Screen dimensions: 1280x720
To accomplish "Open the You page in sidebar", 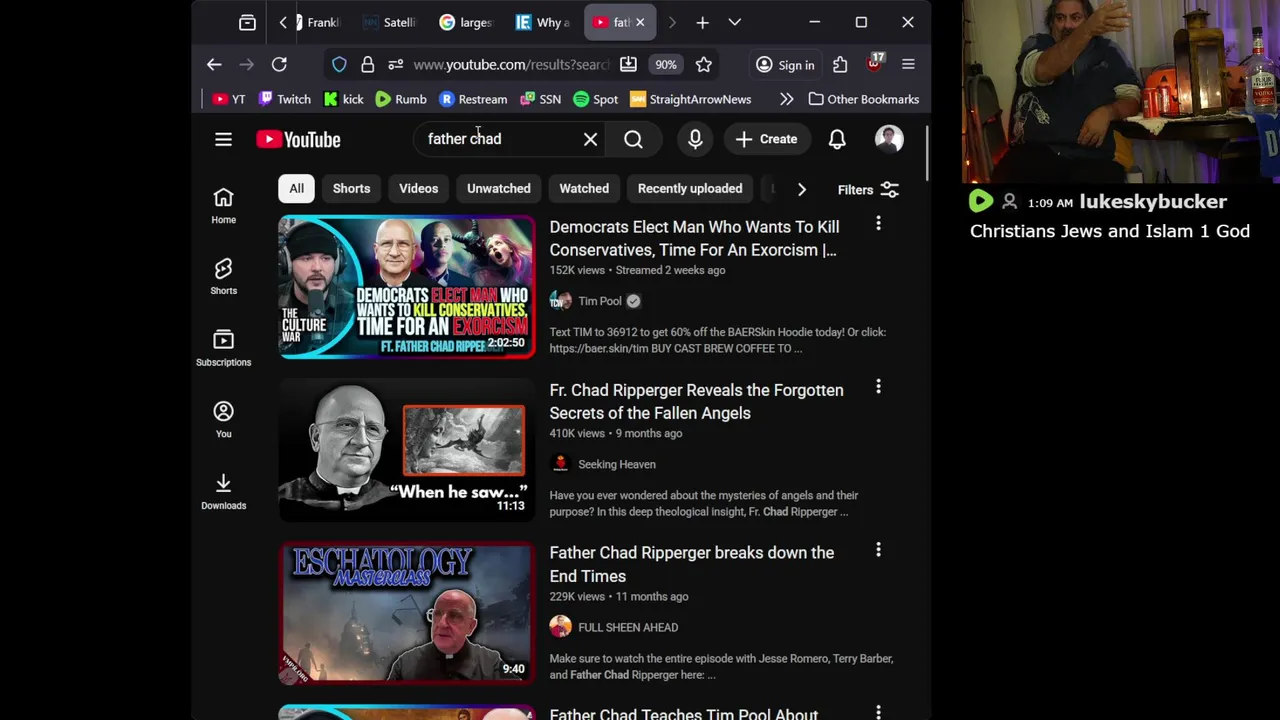I will pyautogui.click(x=223, y=420).
